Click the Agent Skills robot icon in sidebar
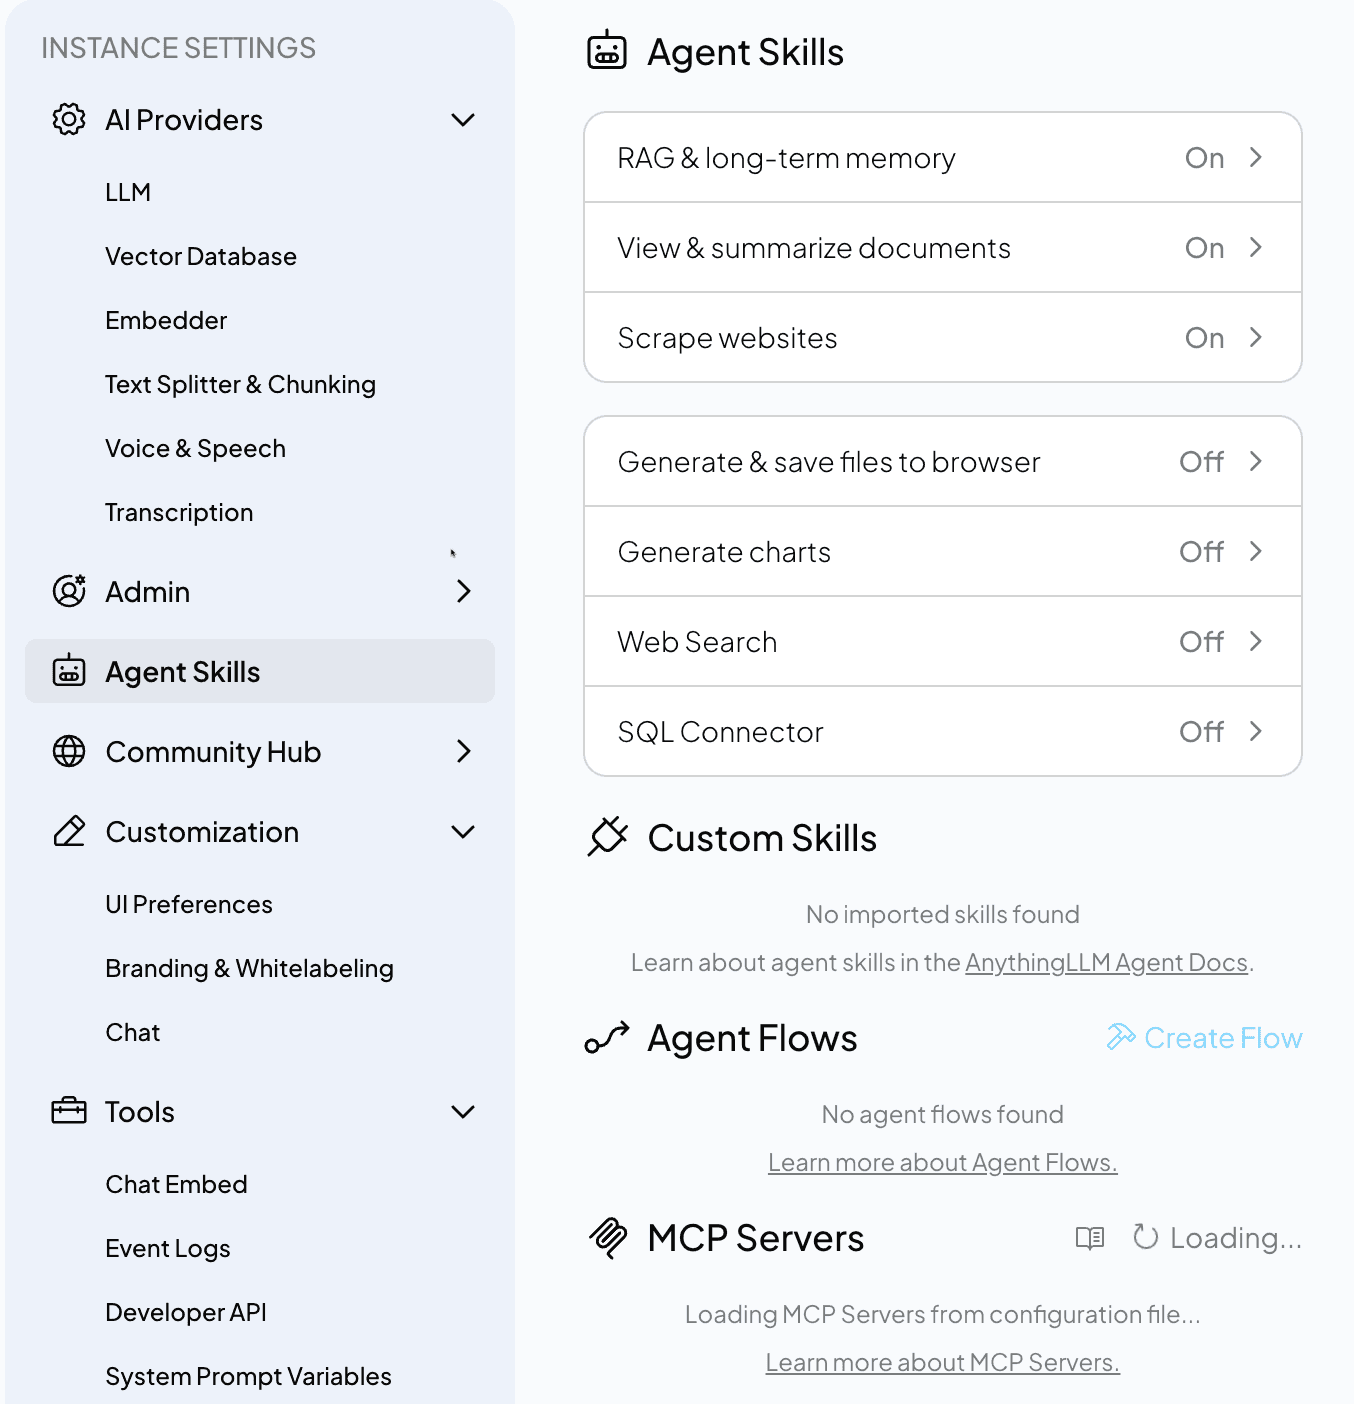This screenshot has height=1404, width=1354. coord(69,671)
